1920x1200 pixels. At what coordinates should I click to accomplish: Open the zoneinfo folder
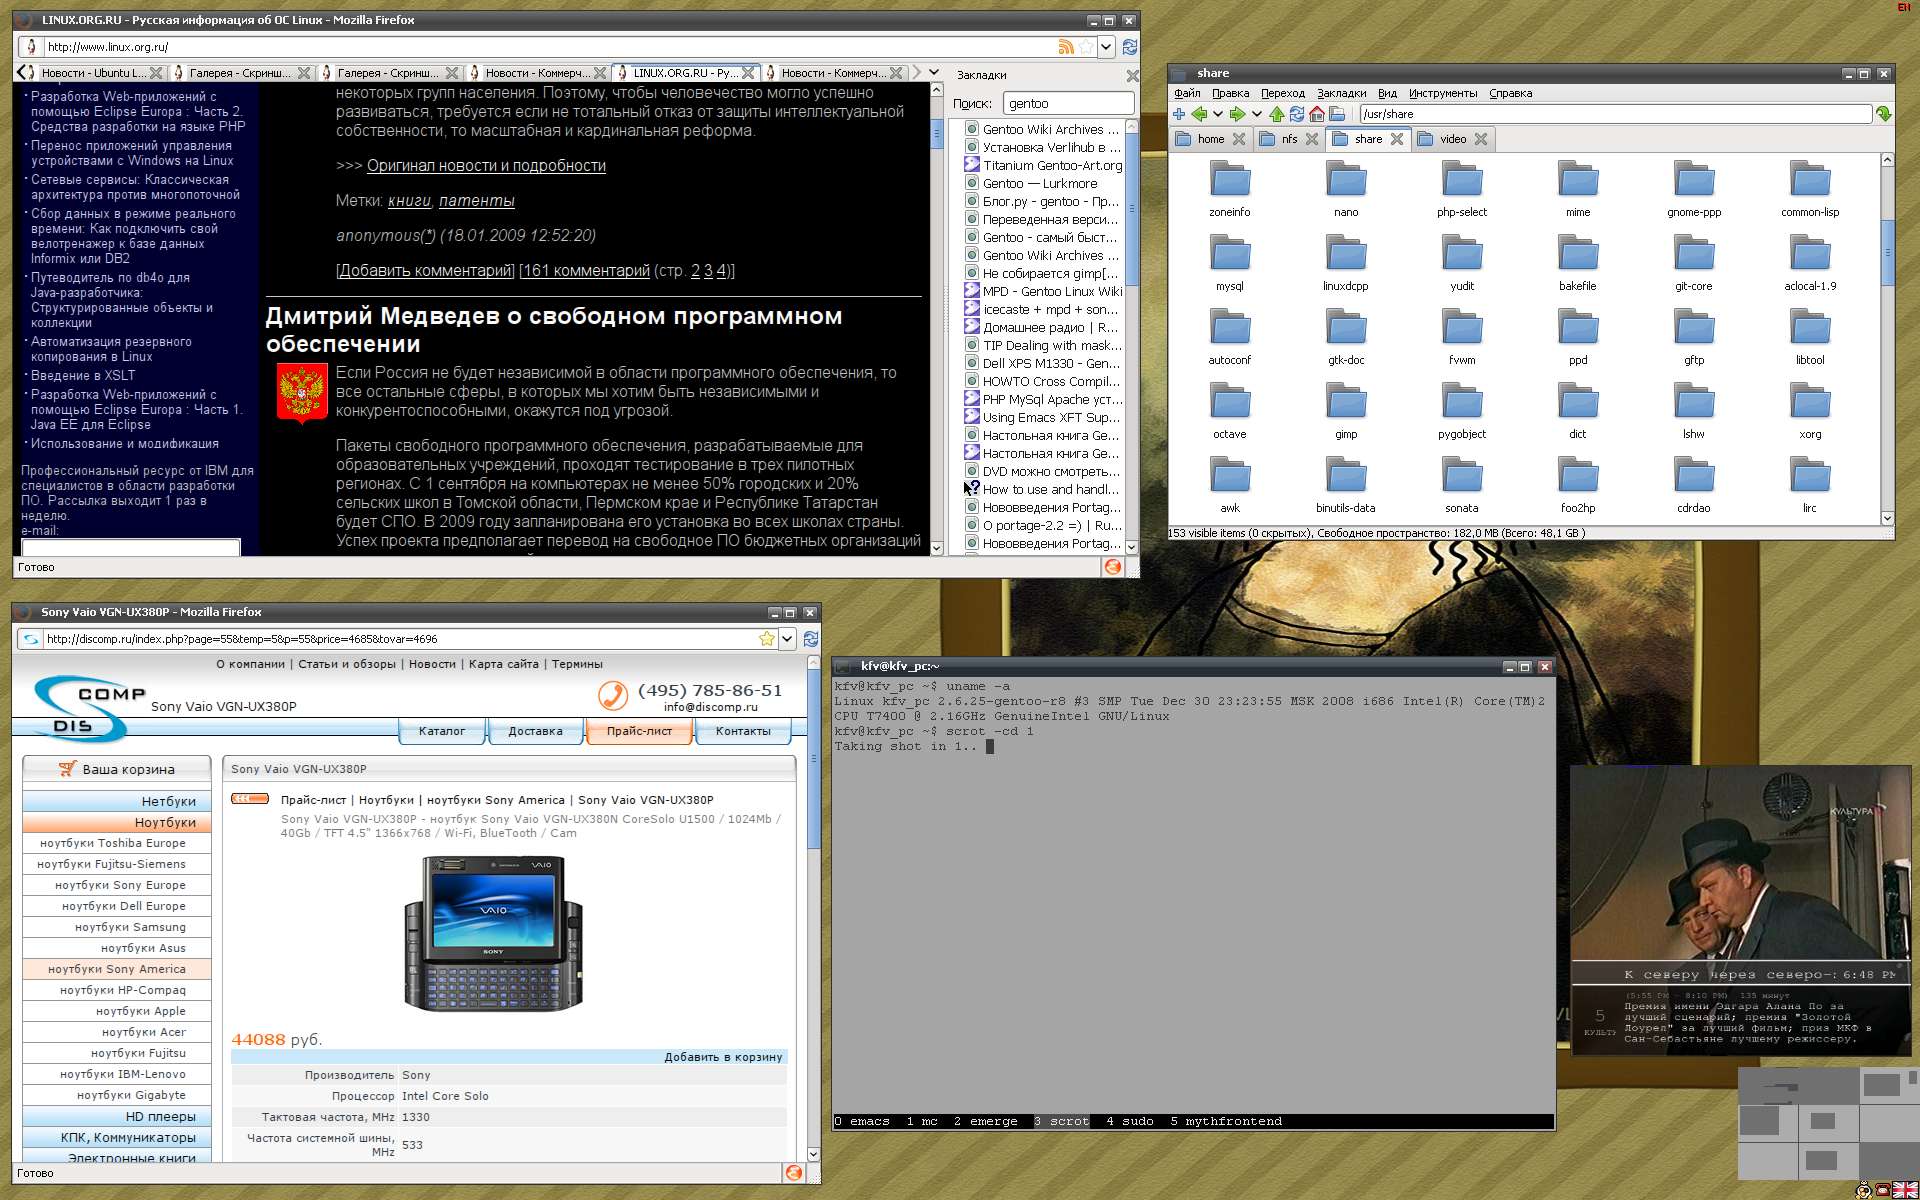pos(1230,189)
